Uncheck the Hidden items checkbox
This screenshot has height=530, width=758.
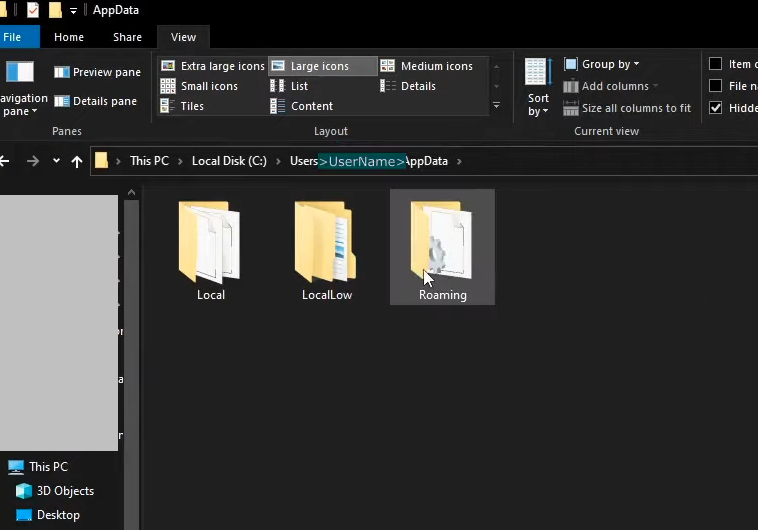point(715,108)
